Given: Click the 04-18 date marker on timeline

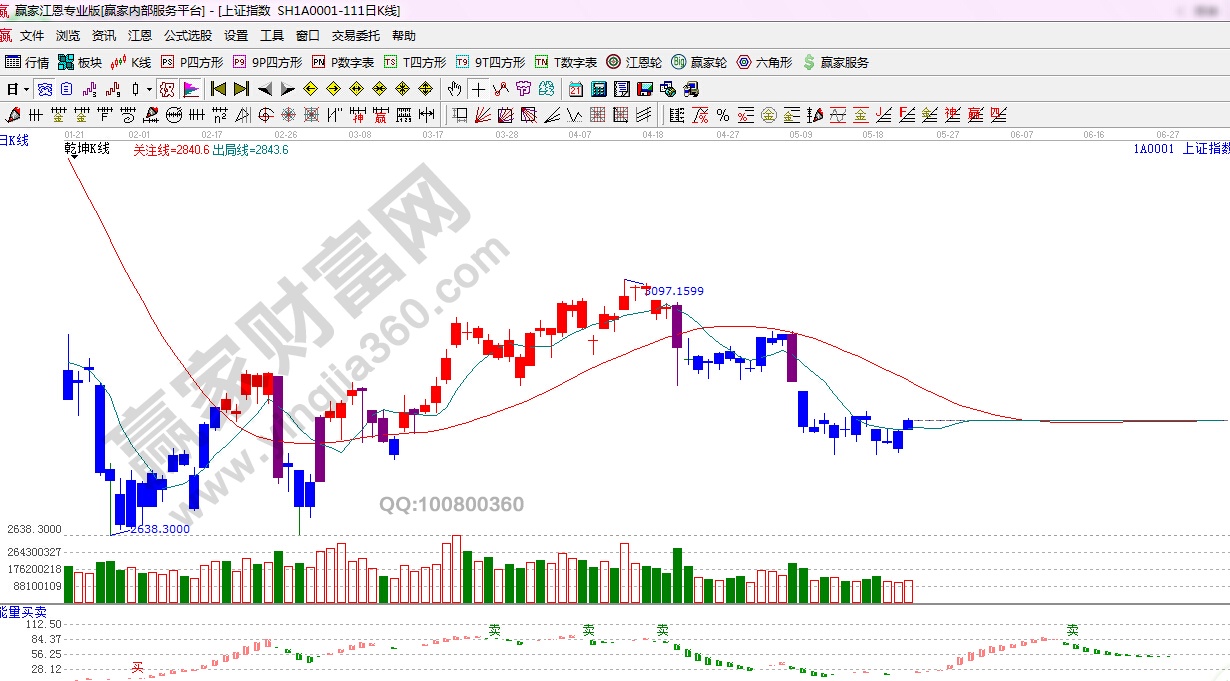Looking at the screenshot, I should (654, 133).
